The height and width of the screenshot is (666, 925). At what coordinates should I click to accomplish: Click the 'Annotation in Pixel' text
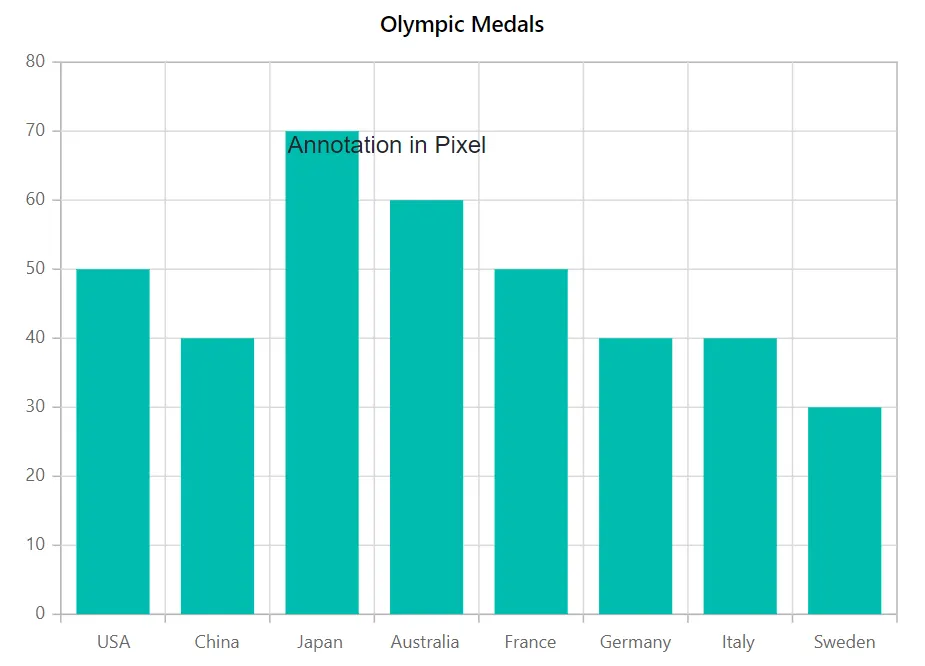pyautogui.click(x=386, y=145)
